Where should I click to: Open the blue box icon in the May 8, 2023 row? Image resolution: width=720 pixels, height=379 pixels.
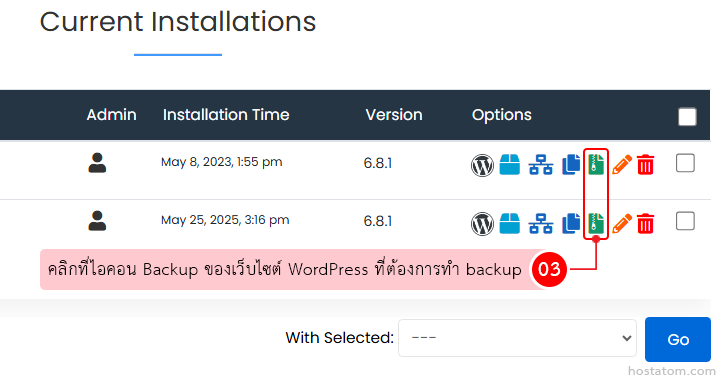(x=510, y=164)
